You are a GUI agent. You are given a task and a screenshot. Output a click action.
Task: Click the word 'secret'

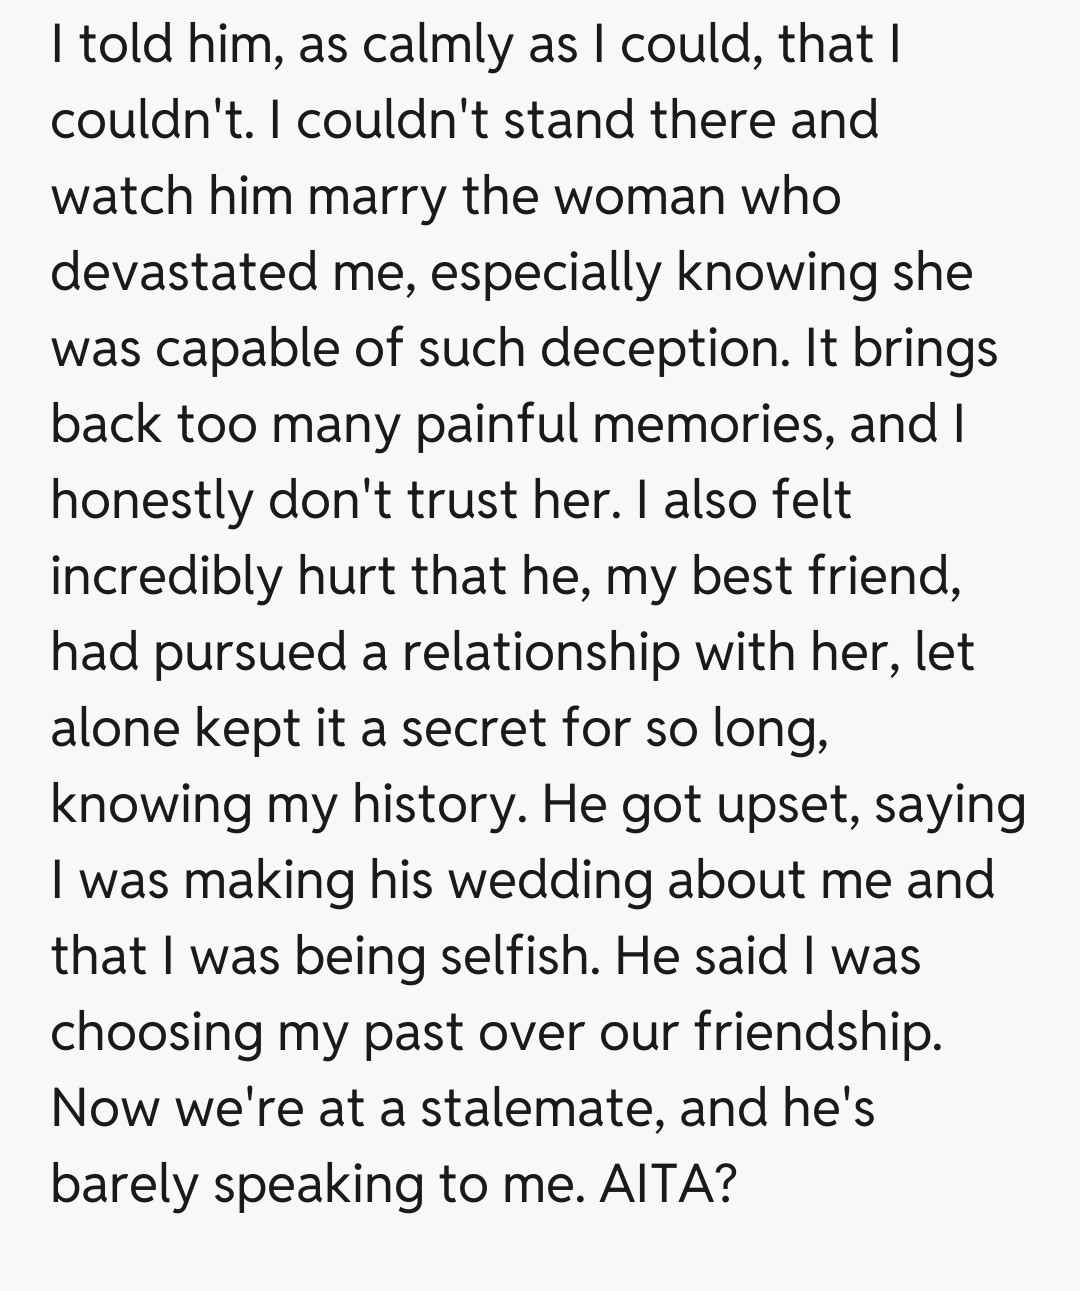tap(474, 728)
